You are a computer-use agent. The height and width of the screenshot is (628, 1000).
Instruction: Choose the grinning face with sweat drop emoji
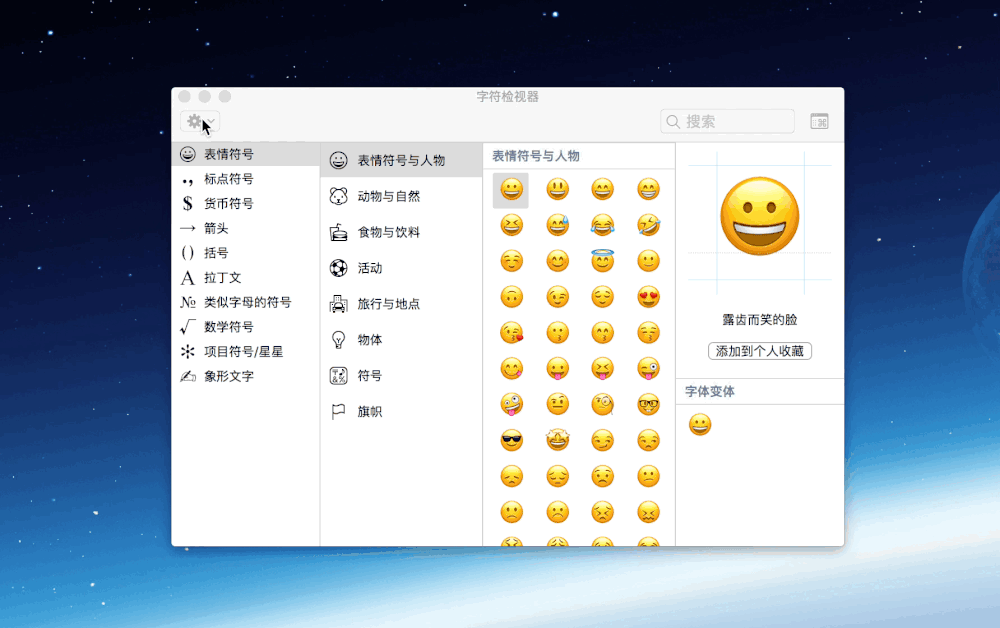pos(557,225)
